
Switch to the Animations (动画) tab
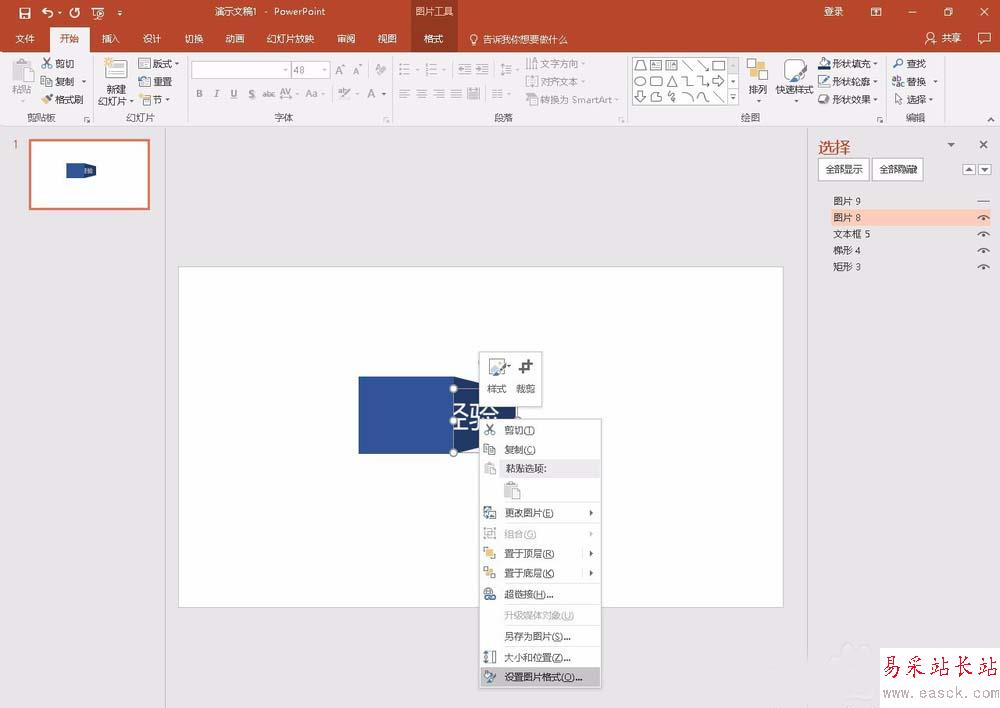click(235, 38)
